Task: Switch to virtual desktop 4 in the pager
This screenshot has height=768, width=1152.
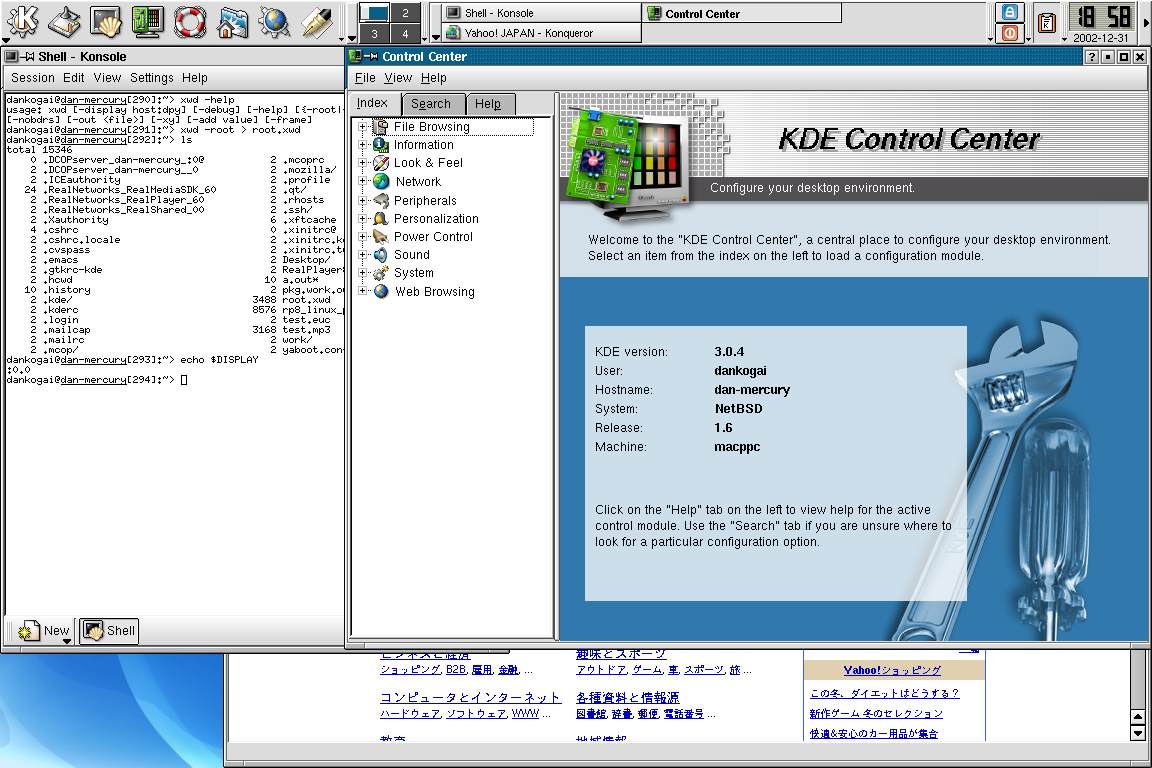Action: click(405, 33)
